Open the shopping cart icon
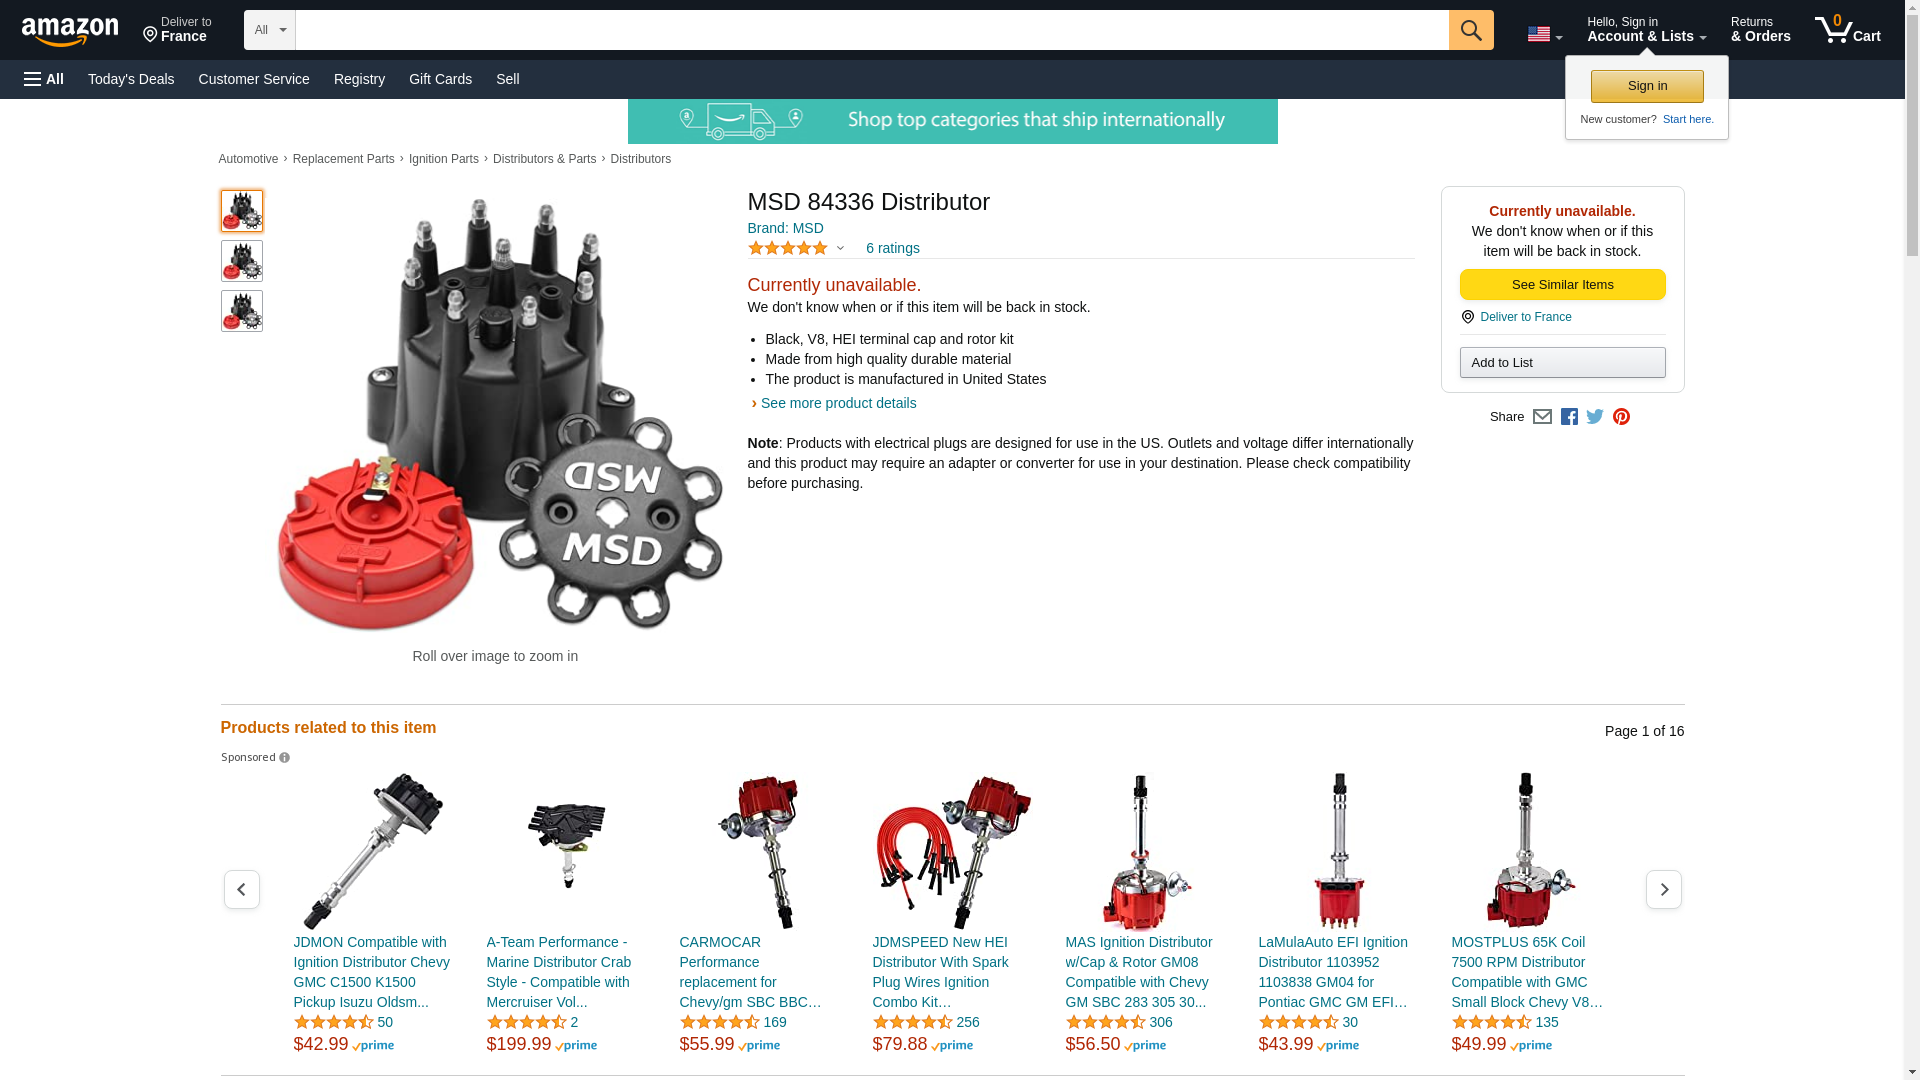The height and width of the screenshot is (1080, 1920). click(1847, 30)
